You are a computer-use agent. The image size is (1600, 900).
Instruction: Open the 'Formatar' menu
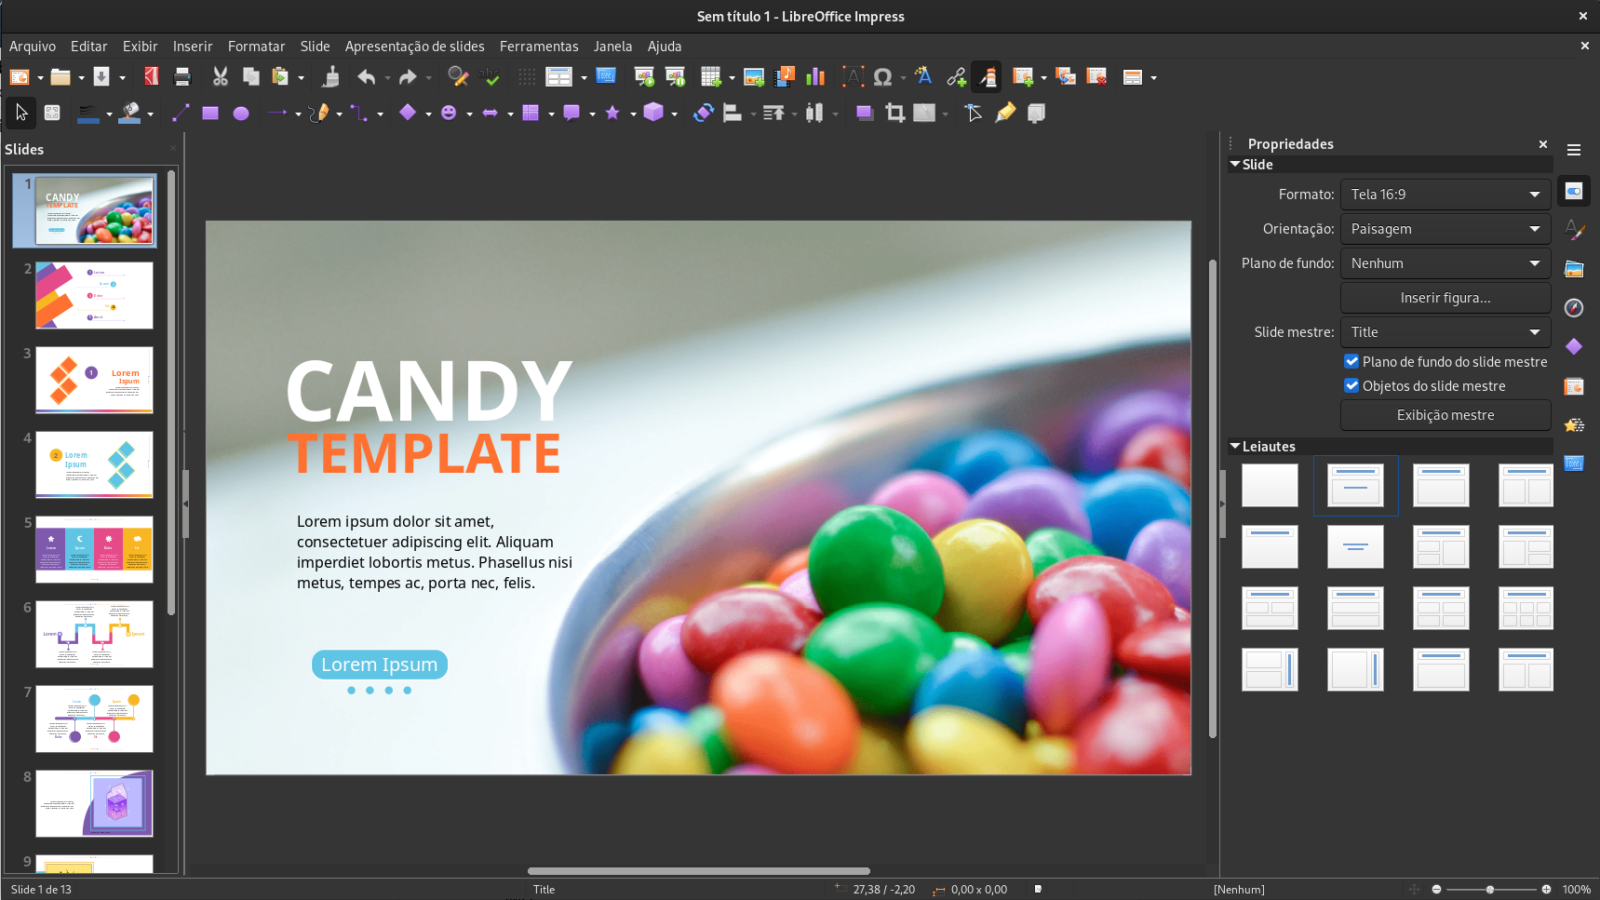click(256, 46)
